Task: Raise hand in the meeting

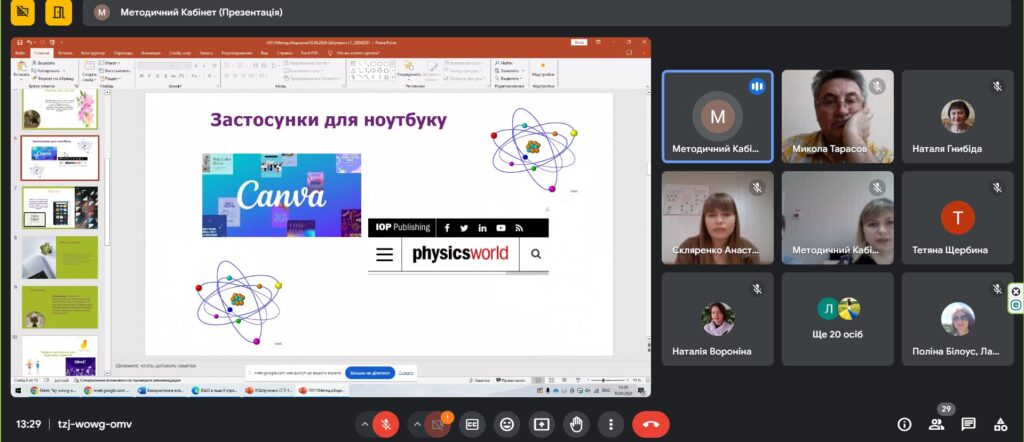Action: (x=576, y=424)
